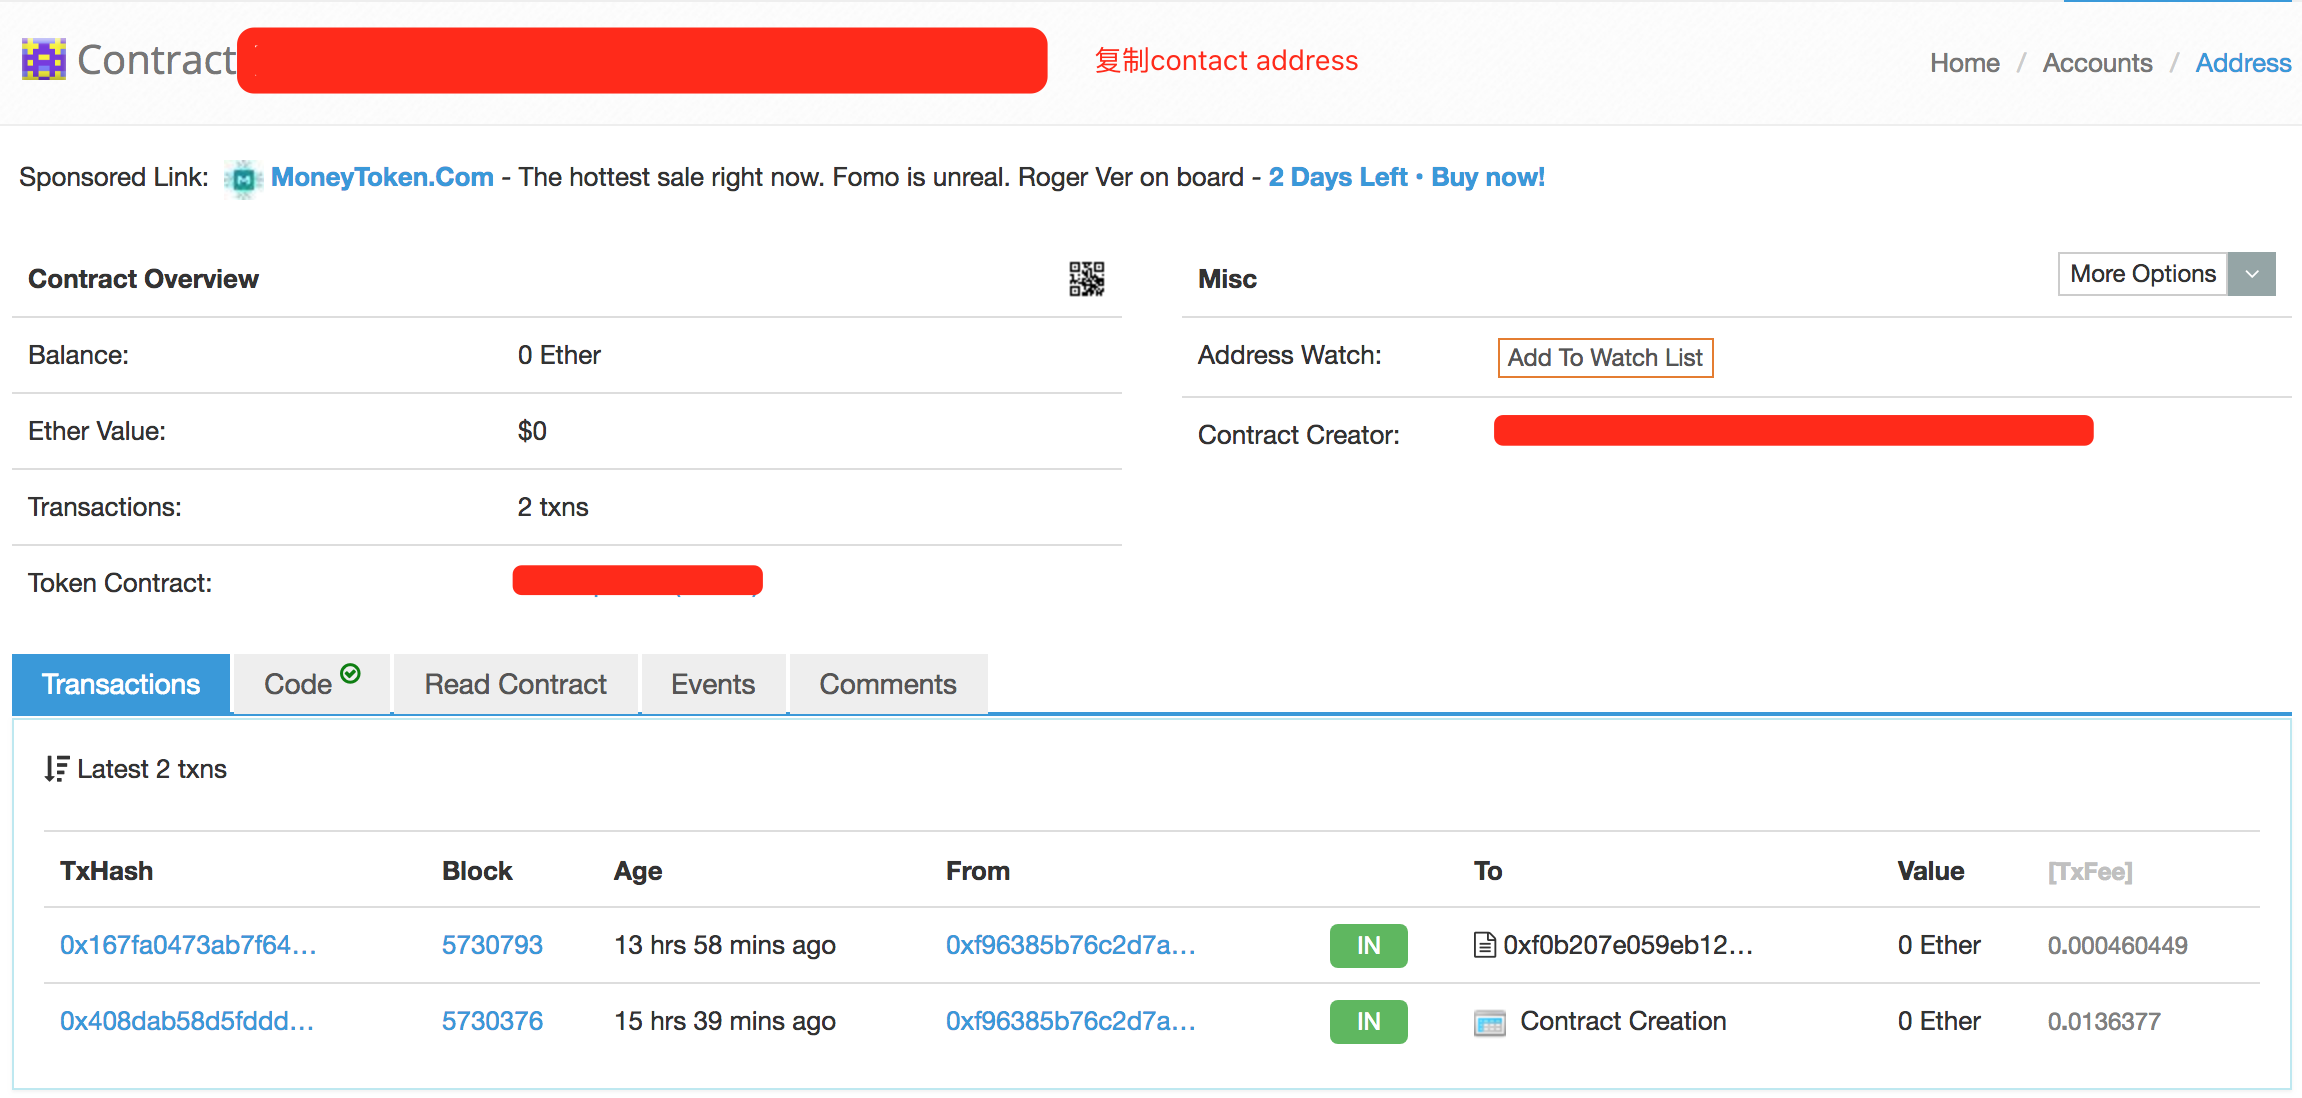Open the Read Contract tab
Viewport: 2302px width, 1098px height.
coord(516,684)
